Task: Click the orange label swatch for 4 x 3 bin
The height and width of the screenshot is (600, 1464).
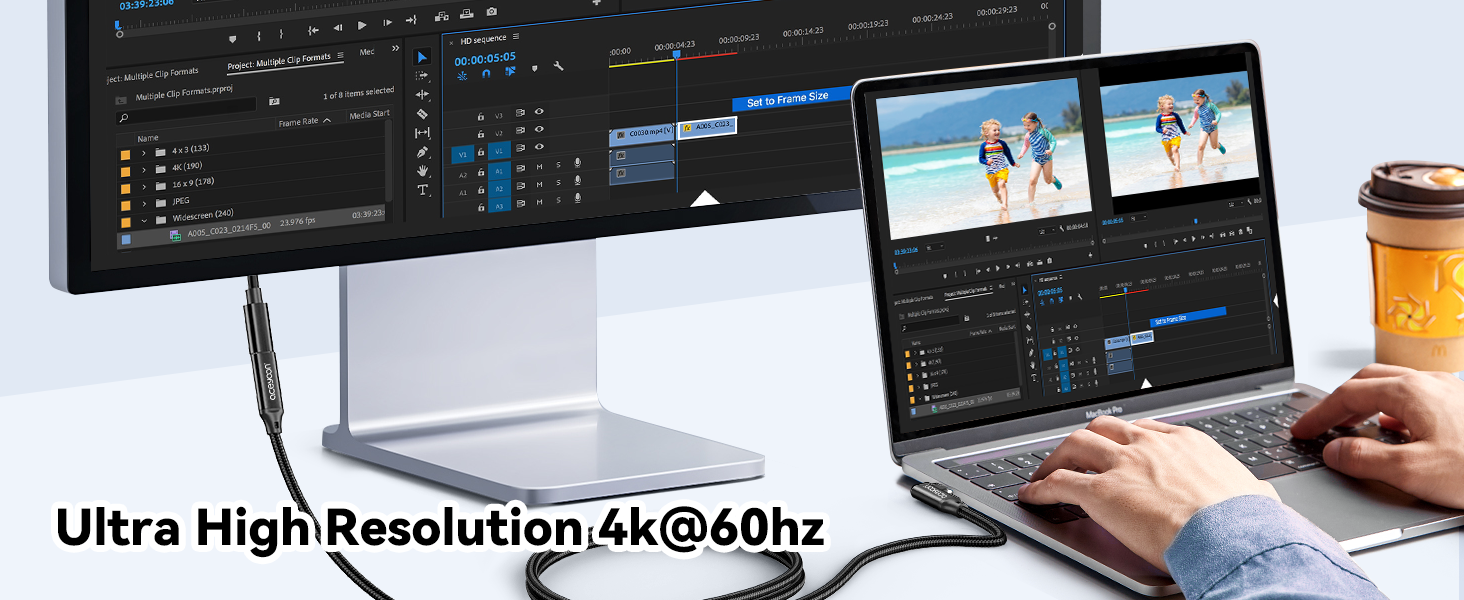Action: coord(125,155)
